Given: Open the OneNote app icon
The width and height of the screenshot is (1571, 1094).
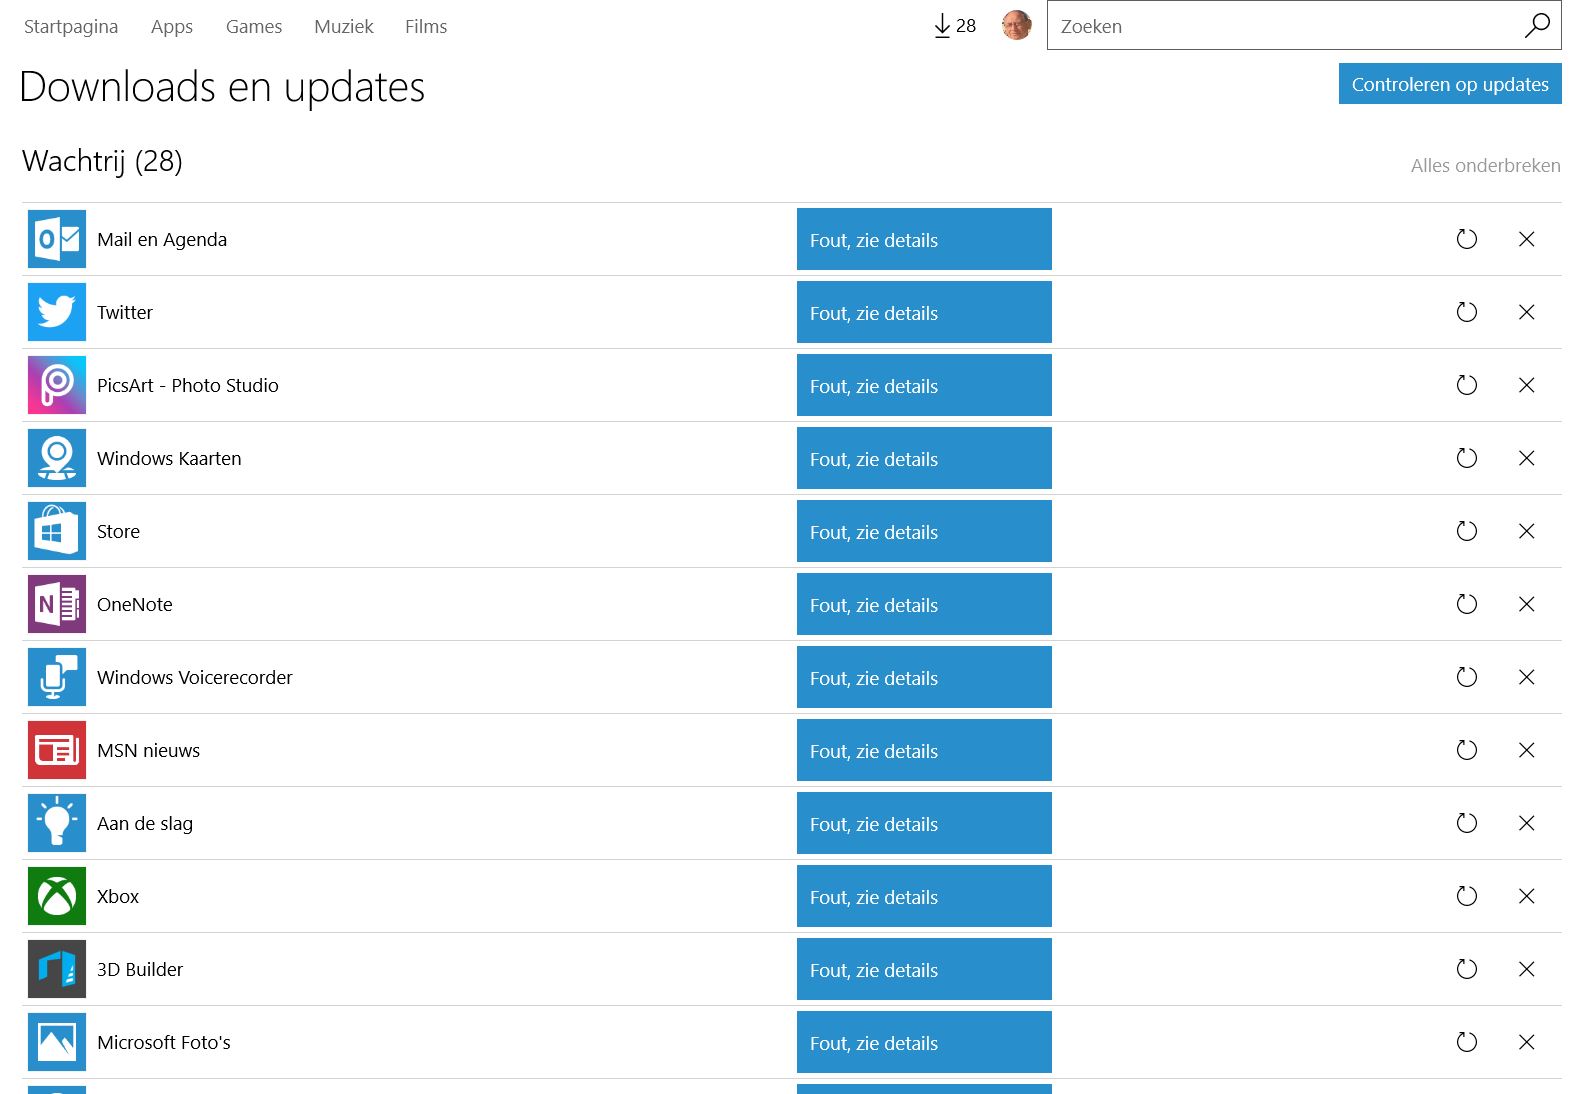Looking at the screenshot, I should 57,604.
